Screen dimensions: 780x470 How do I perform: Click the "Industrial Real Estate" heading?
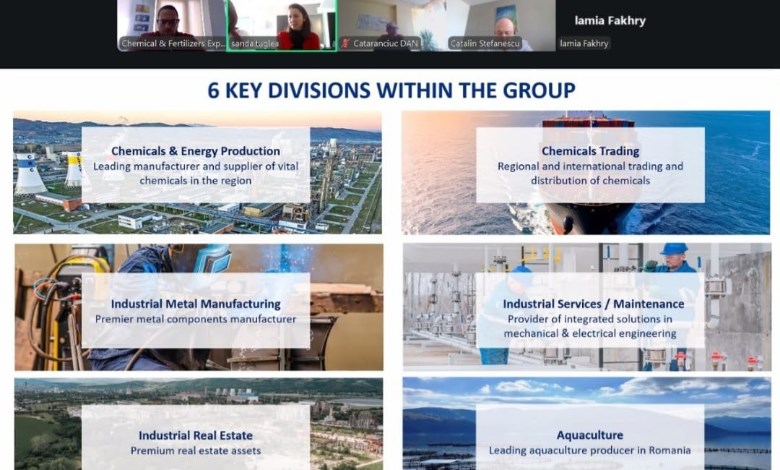[x=195, y=436]
